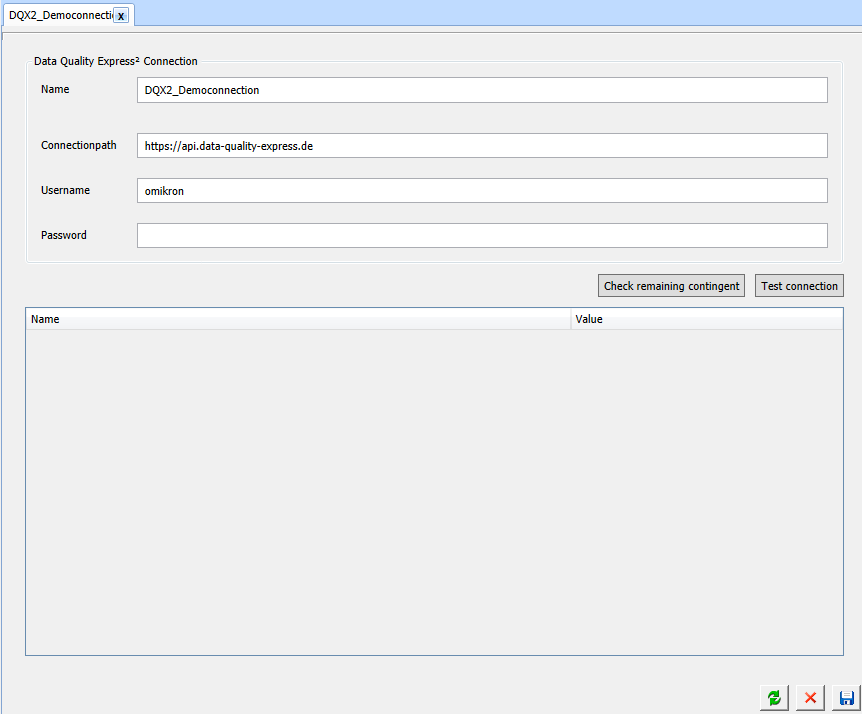This screenshot has width=862, height=714.
Task: Click the Data Quality Express² Connection group title
Action: [x=115, y=61]
